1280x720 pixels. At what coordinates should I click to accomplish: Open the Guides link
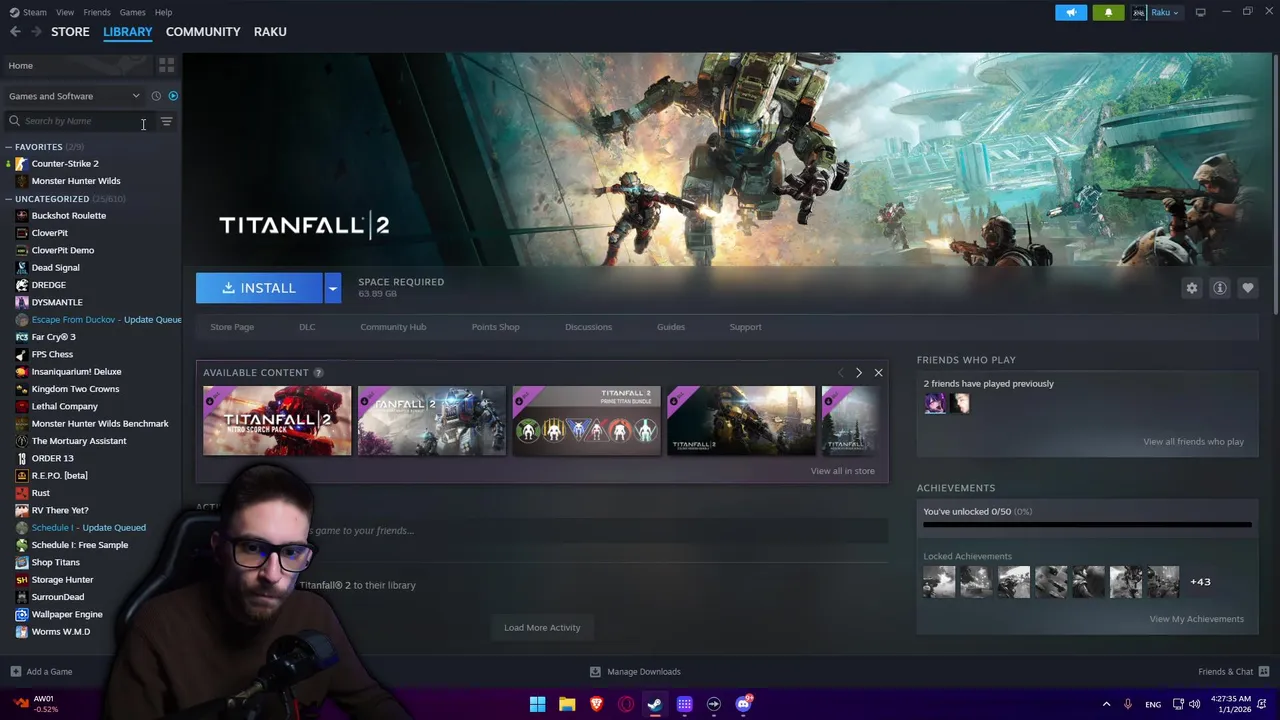click(x=671, y=327)
